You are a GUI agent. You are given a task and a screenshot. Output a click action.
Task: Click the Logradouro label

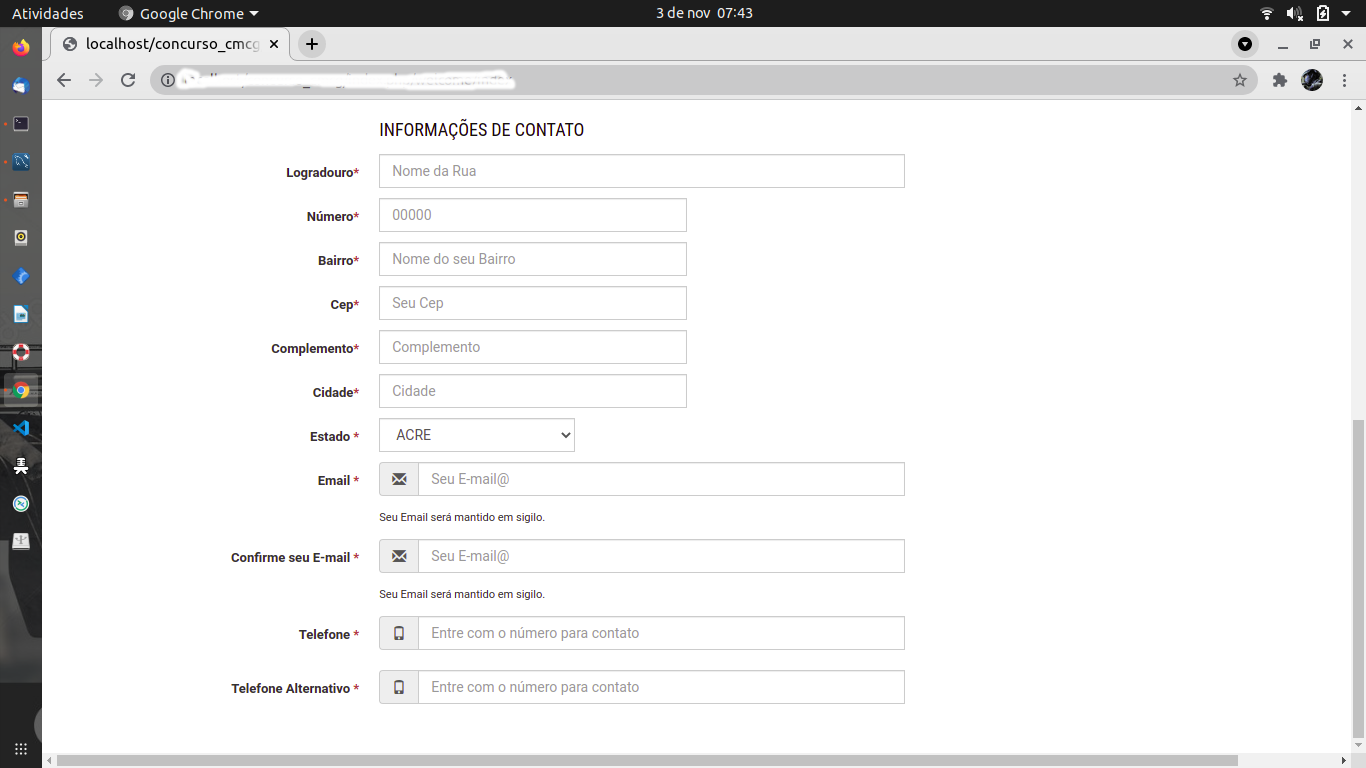click(320, 173)
